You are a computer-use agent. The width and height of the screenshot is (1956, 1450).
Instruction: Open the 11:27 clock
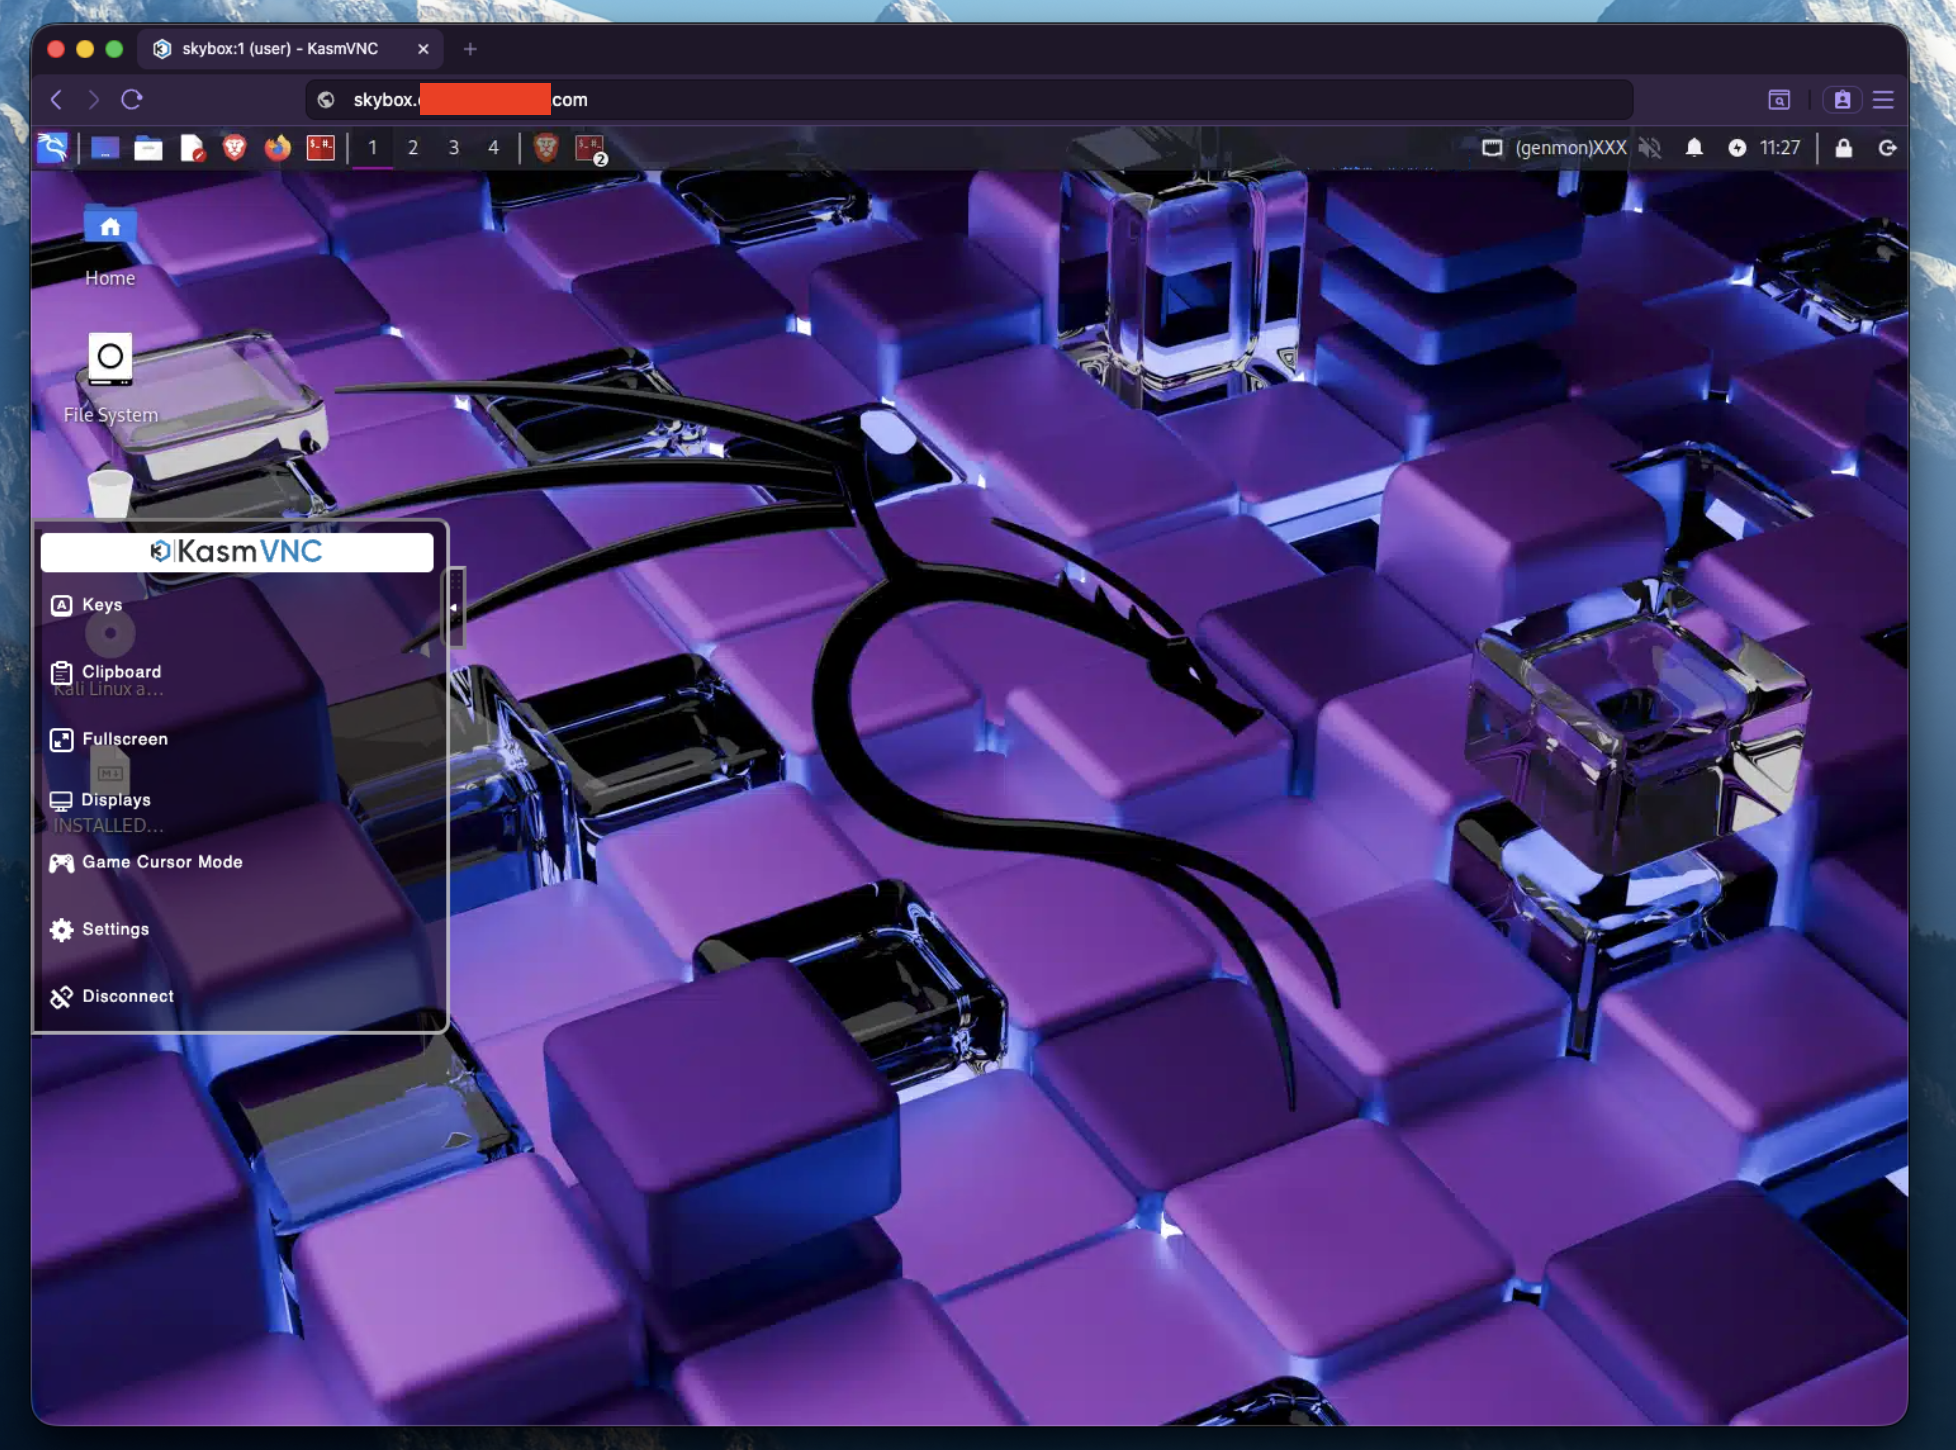coord(1780,148)
